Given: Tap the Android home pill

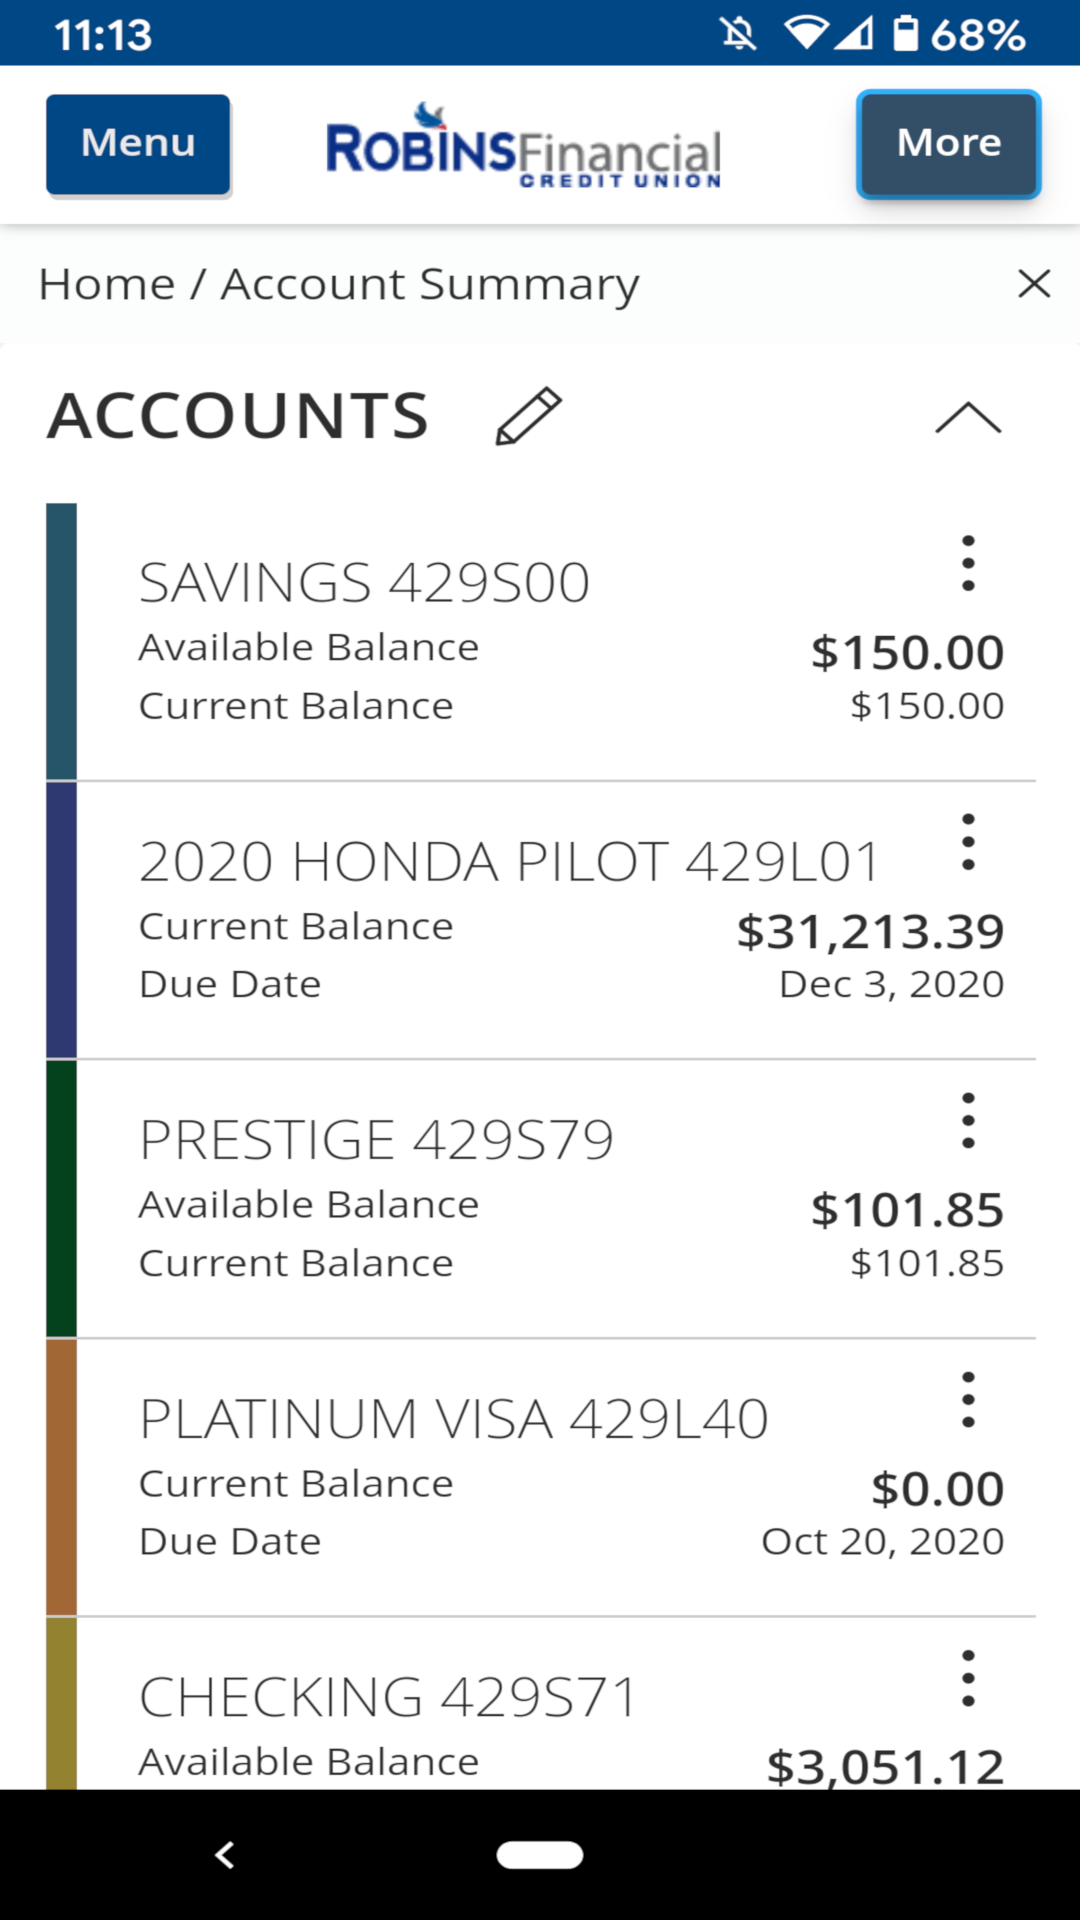Looking at the screenshot, I should pyautogui.click(x=540, y=1855).
